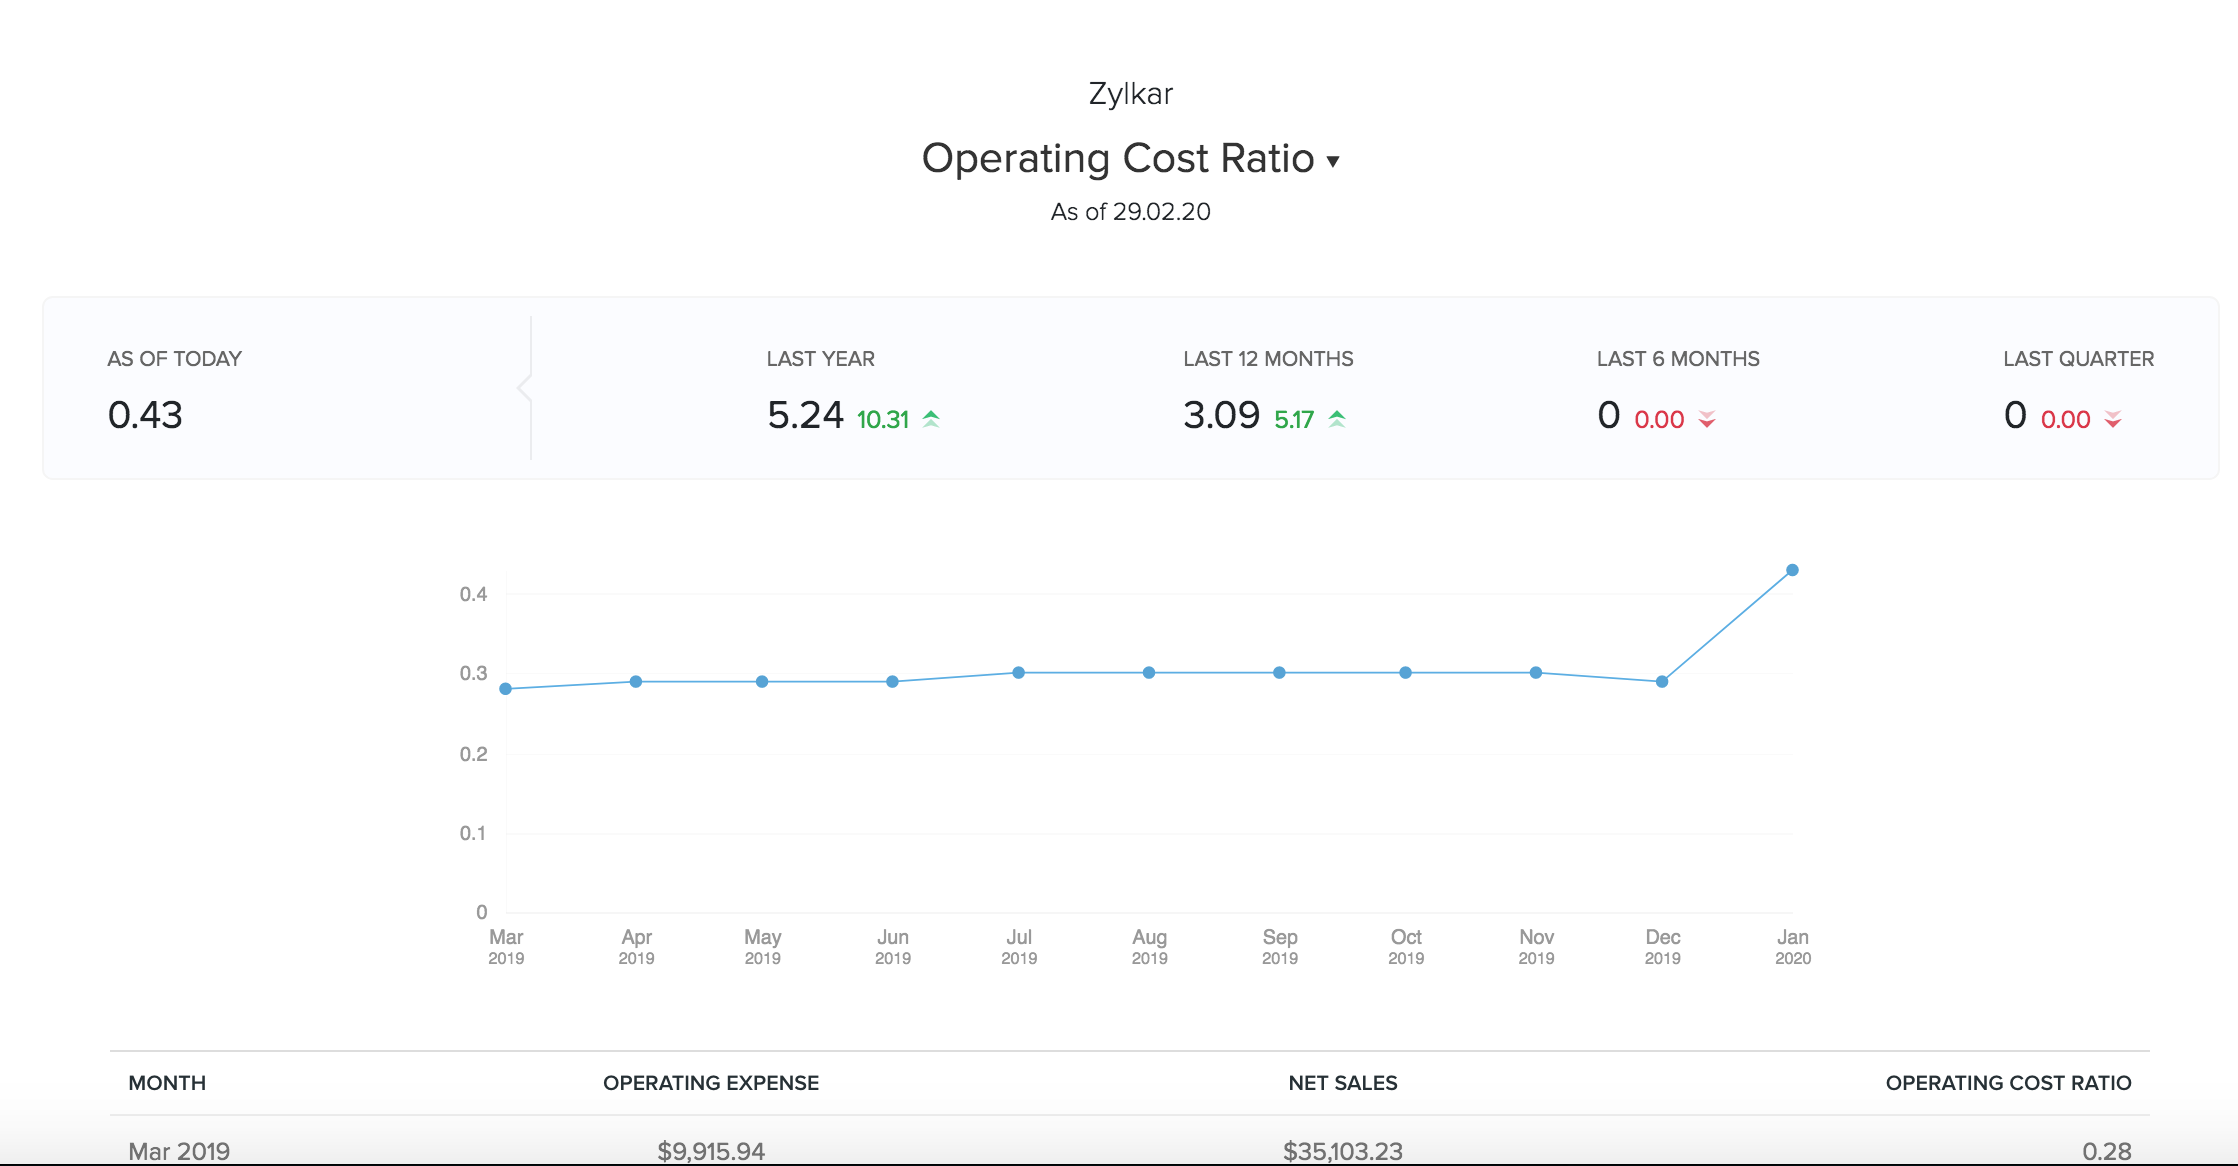
Task: Select the Last Quarter summary card
Action: pyautogui.click(x=2077, y=390)
